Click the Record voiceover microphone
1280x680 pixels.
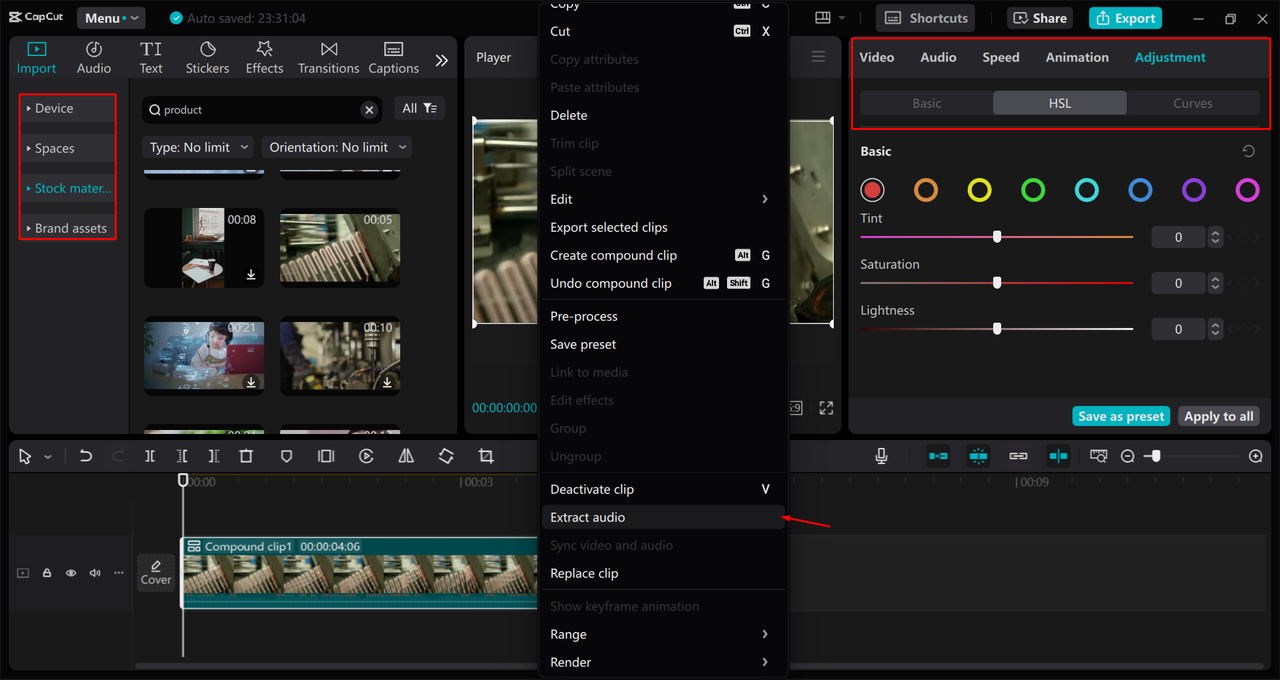[881, 456]
